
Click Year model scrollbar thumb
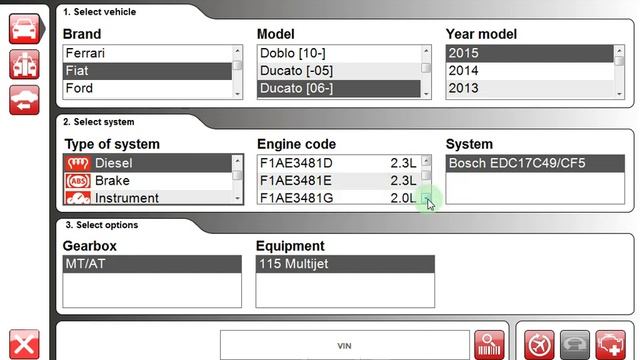[x=619, y=60]
